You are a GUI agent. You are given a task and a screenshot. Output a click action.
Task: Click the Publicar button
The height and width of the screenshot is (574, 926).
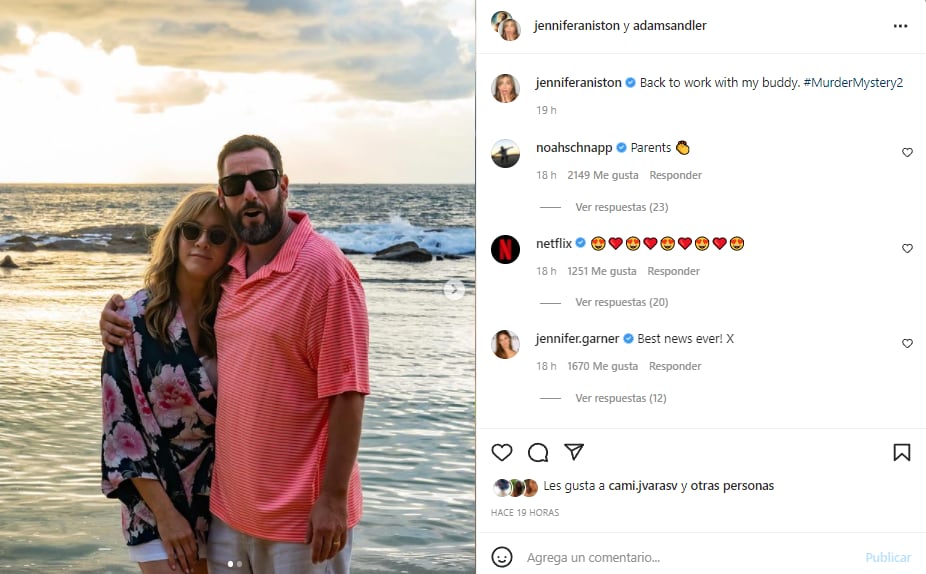(x=887, y=557)
